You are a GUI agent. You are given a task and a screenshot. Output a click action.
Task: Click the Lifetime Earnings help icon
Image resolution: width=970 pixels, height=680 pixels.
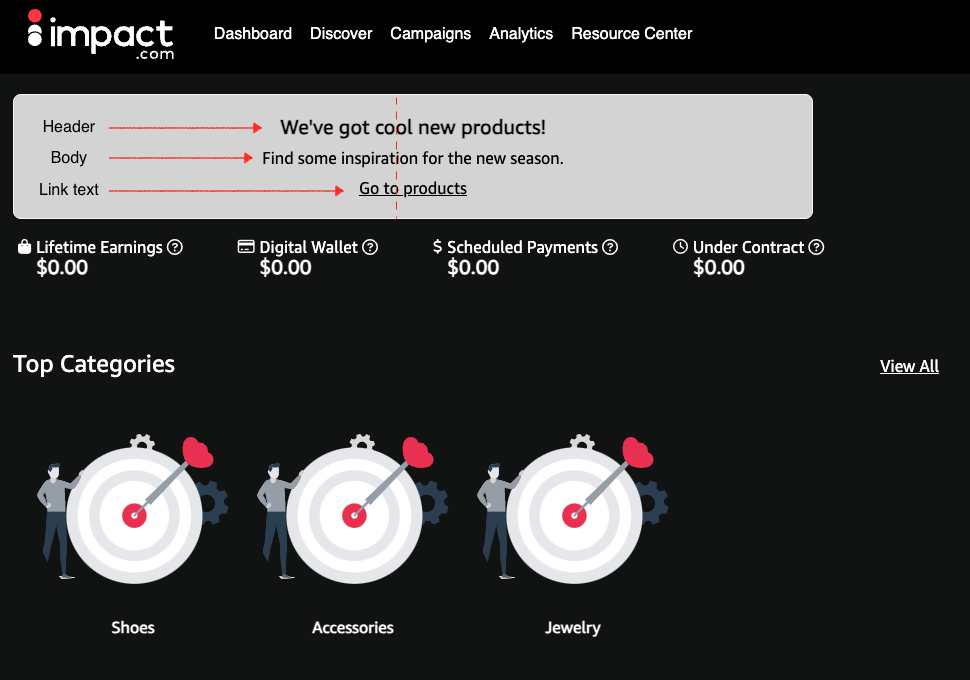[x=175, y=247]
